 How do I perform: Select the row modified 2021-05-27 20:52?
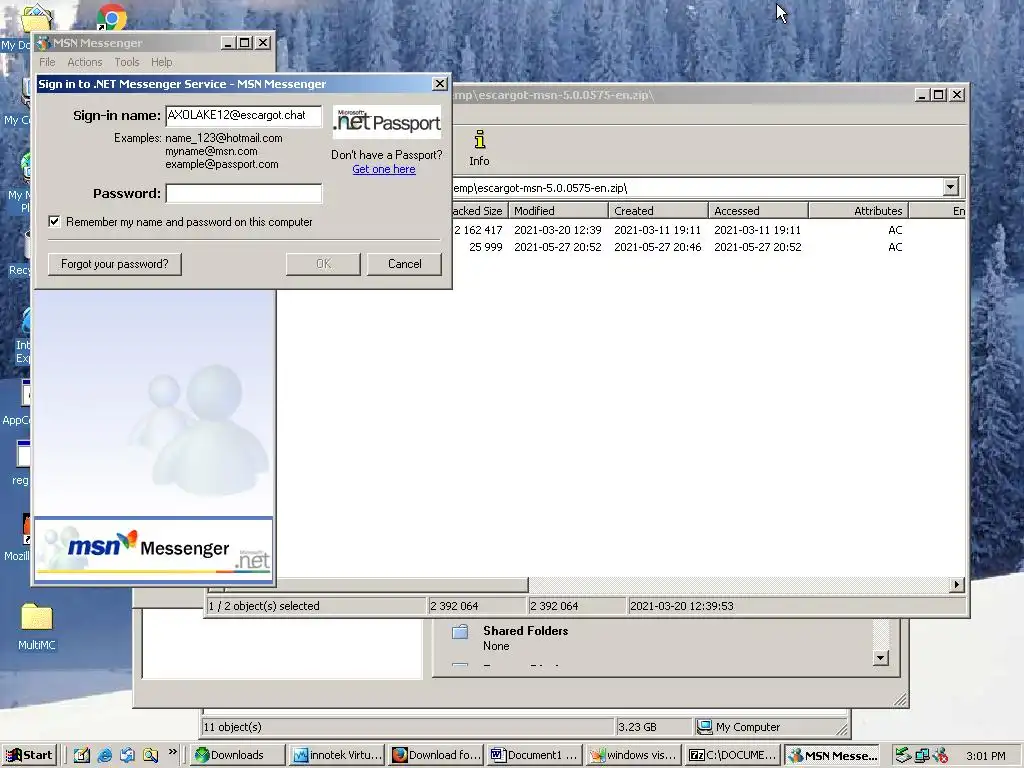point(709,247)
